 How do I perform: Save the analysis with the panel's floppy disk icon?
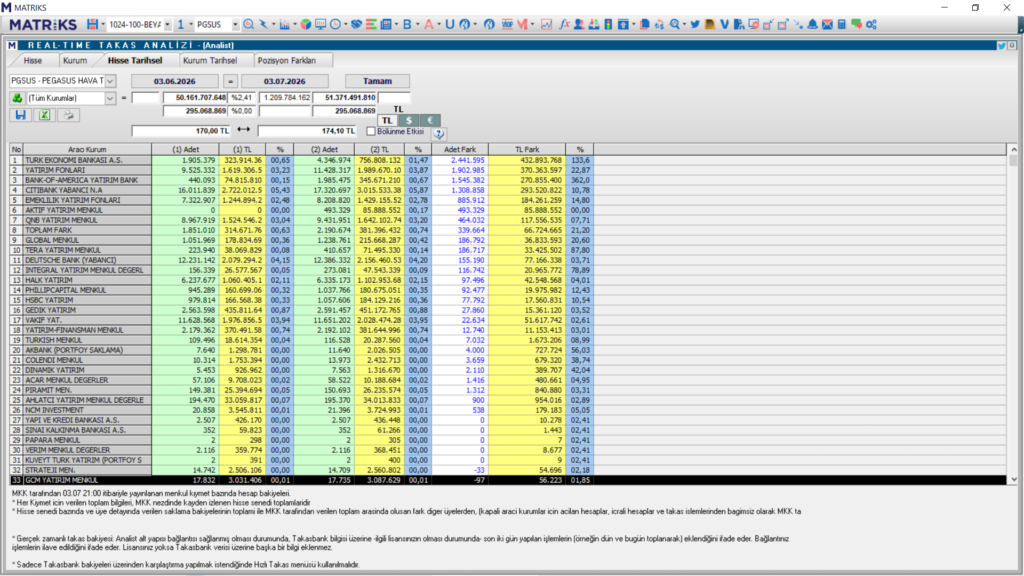[20, 115]
